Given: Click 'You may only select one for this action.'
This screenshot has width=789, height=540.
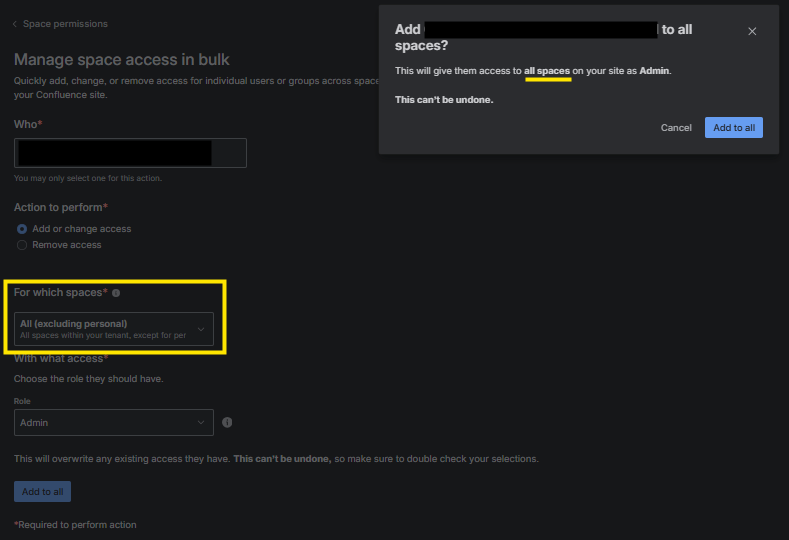Looking at the screenshot, I should pos(88,178).
